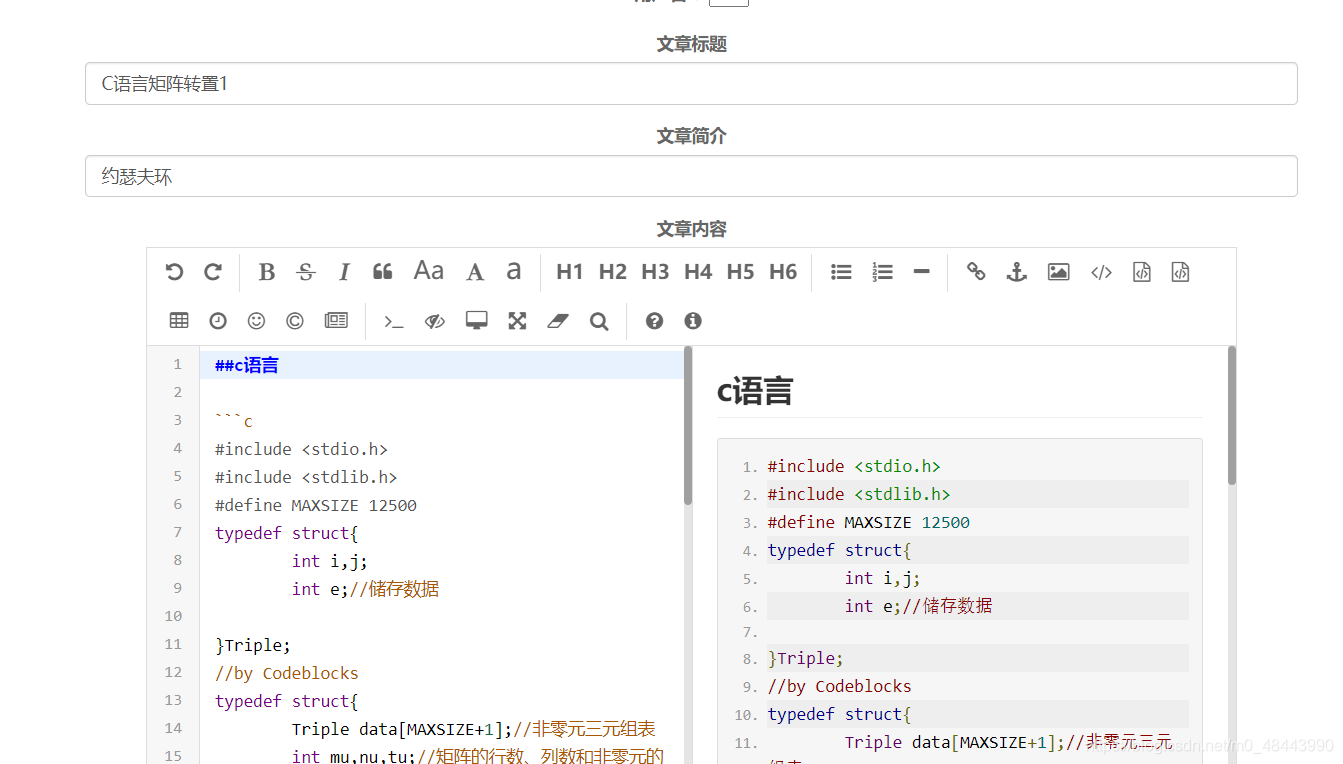Click preview line 6 'int e;//储存数据'
Viewport: 1343px width, 764px height.
[x=918, y=606]
